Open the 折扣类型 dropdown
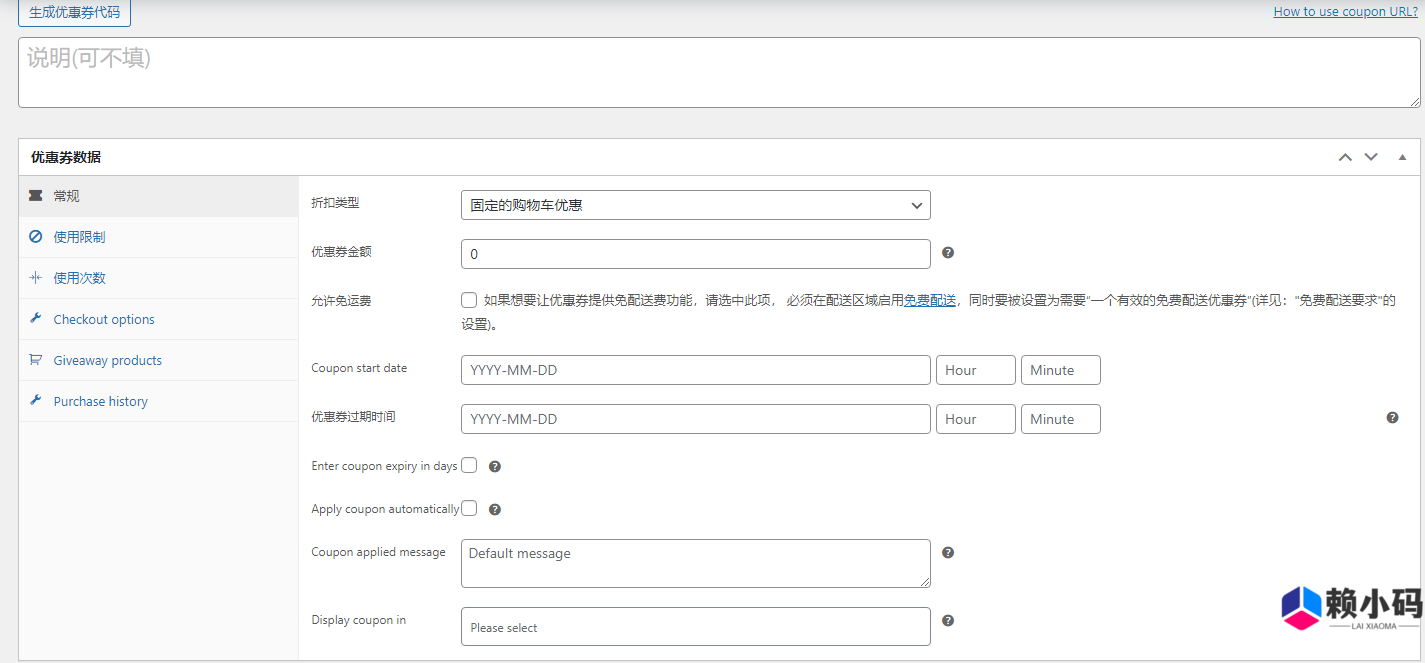Image resolution: width=1425 pixels, height=663 pixels. [695, 205]
